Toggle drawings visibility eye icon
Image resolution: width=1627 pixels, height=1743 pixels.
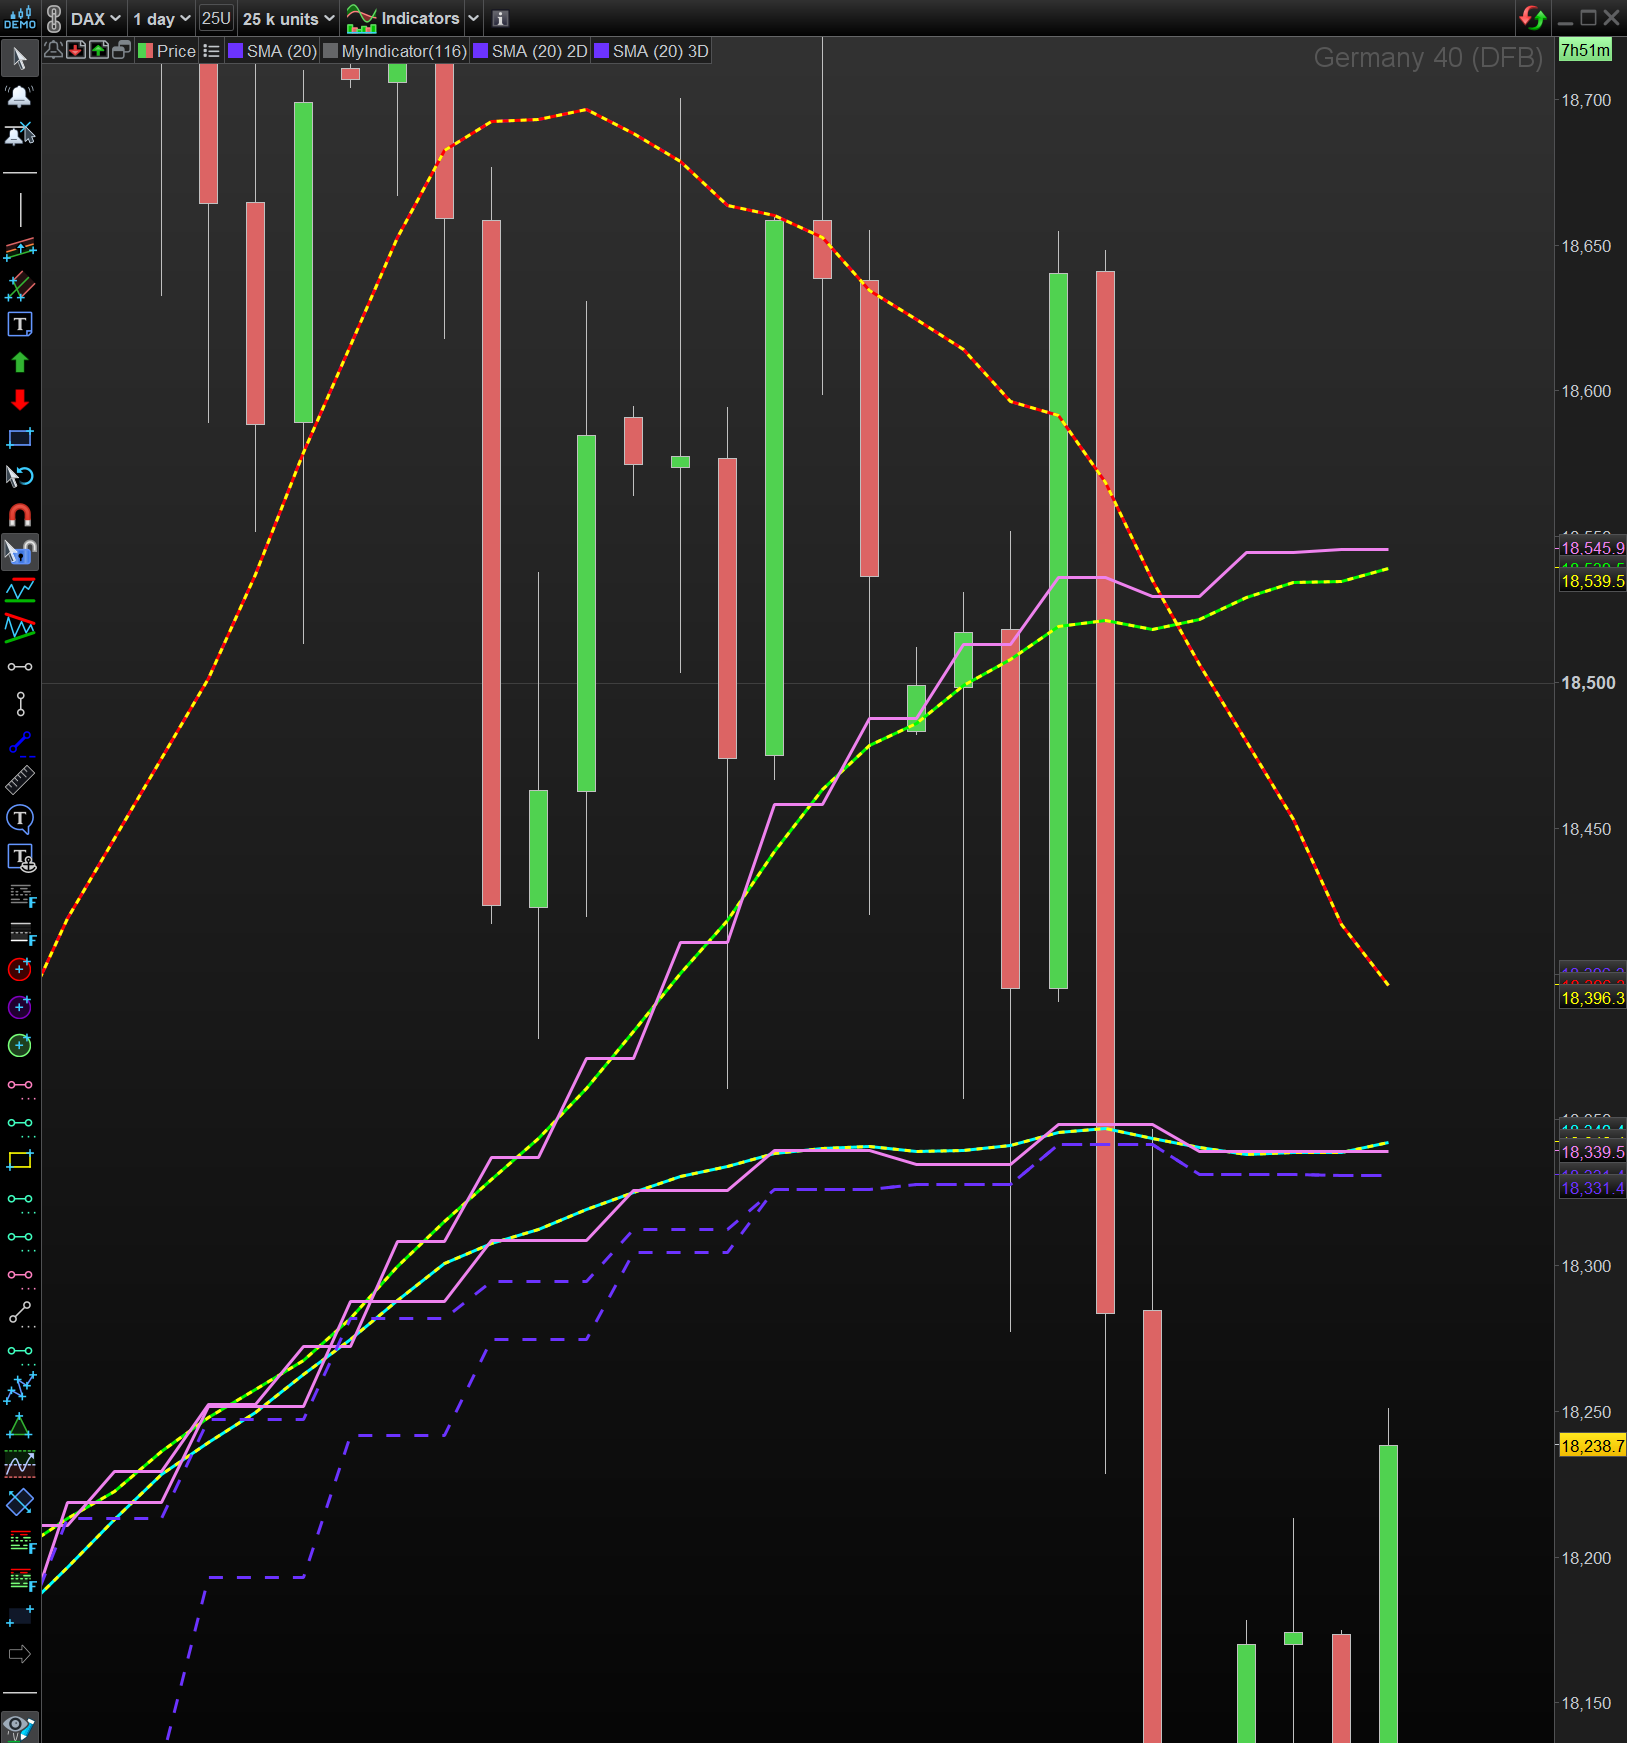[x=20, y=1727]
